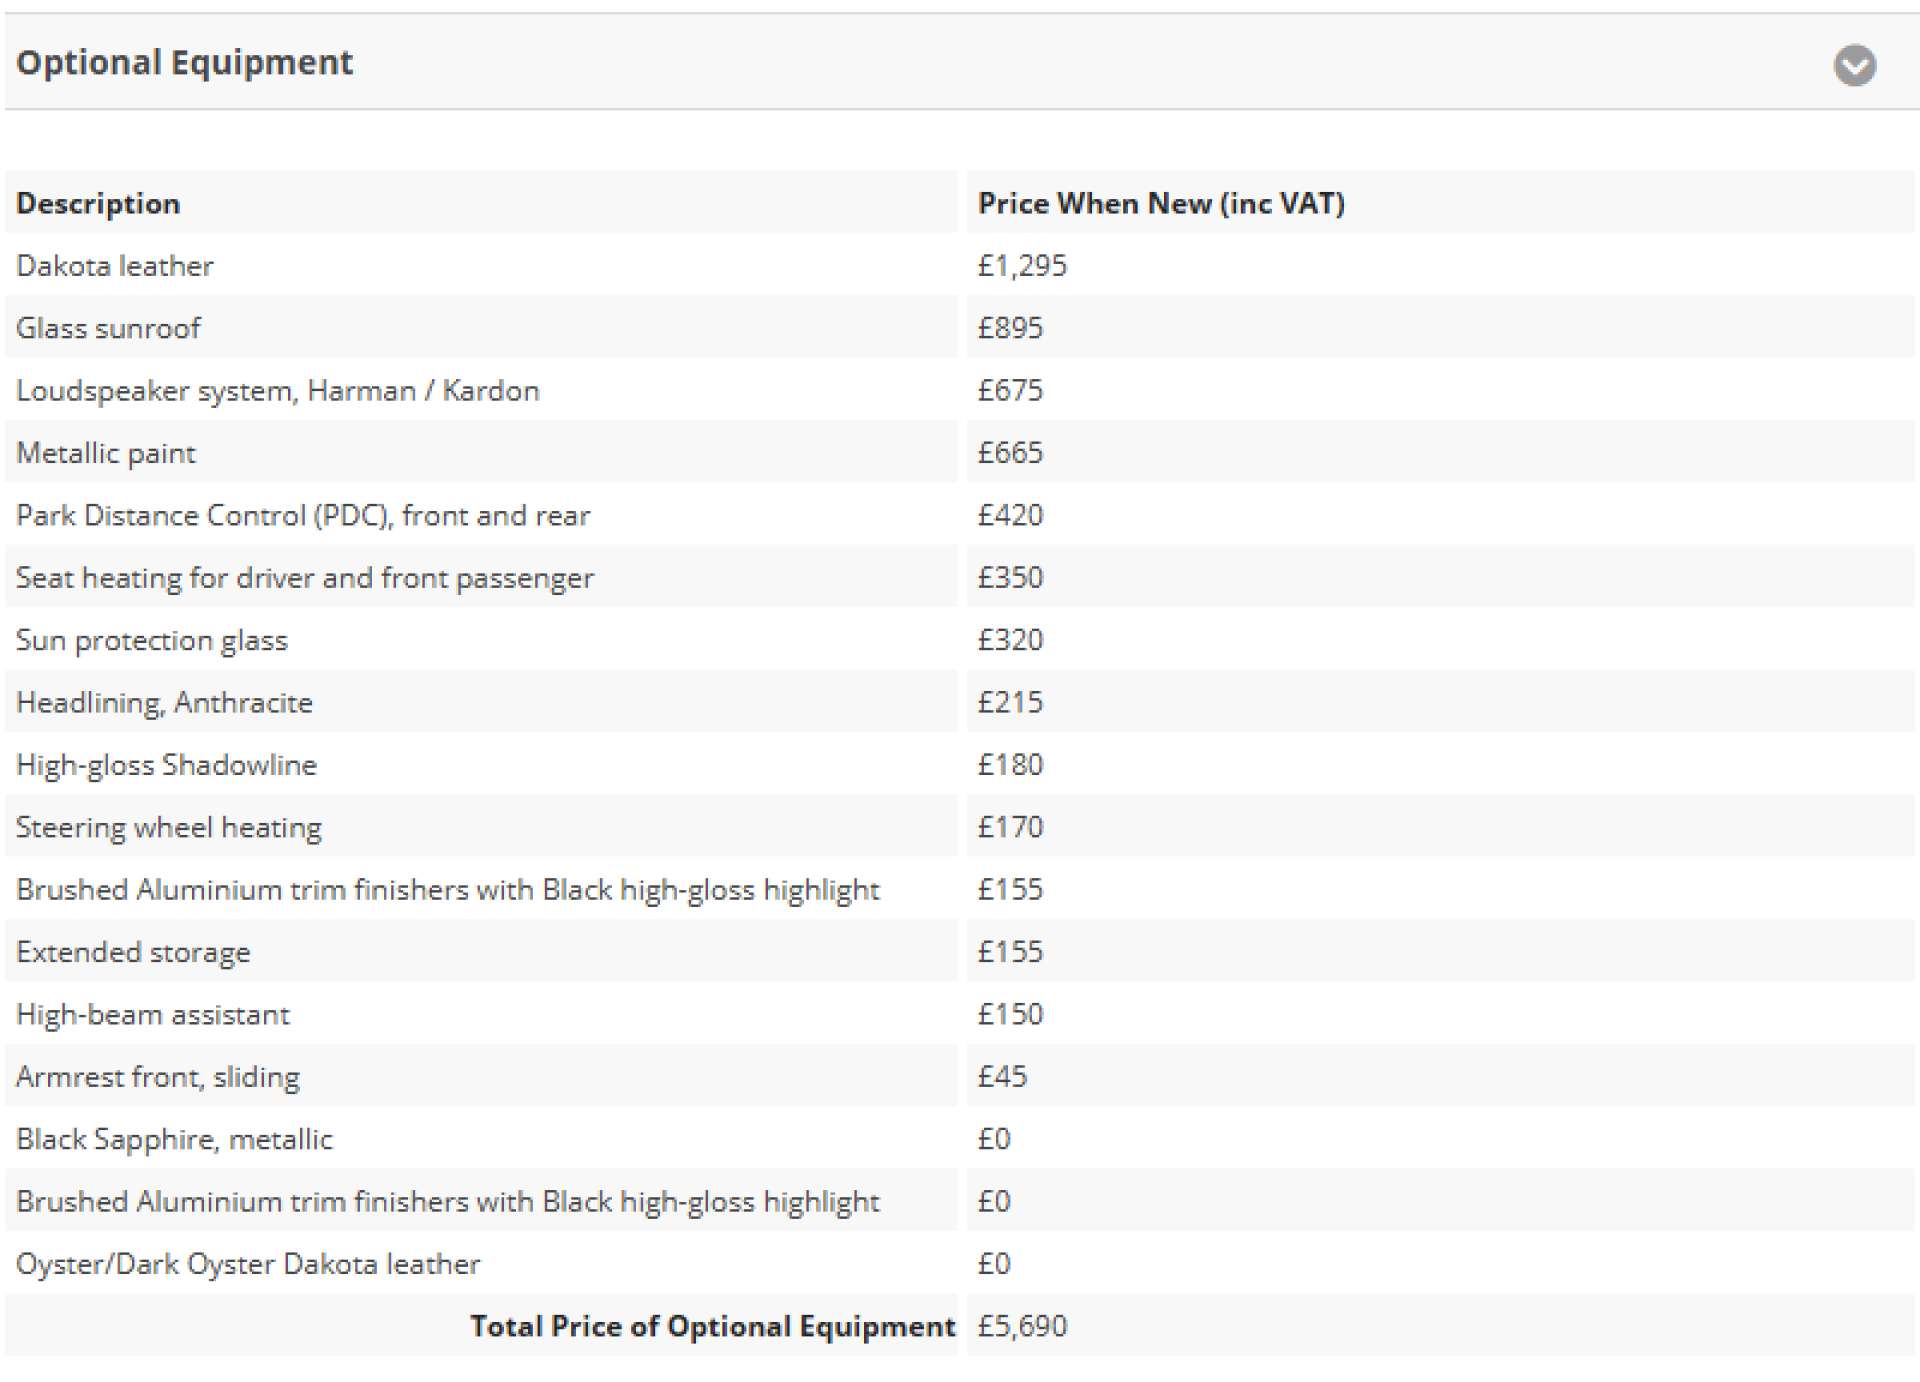Select the Description column header

click(98, 203)
